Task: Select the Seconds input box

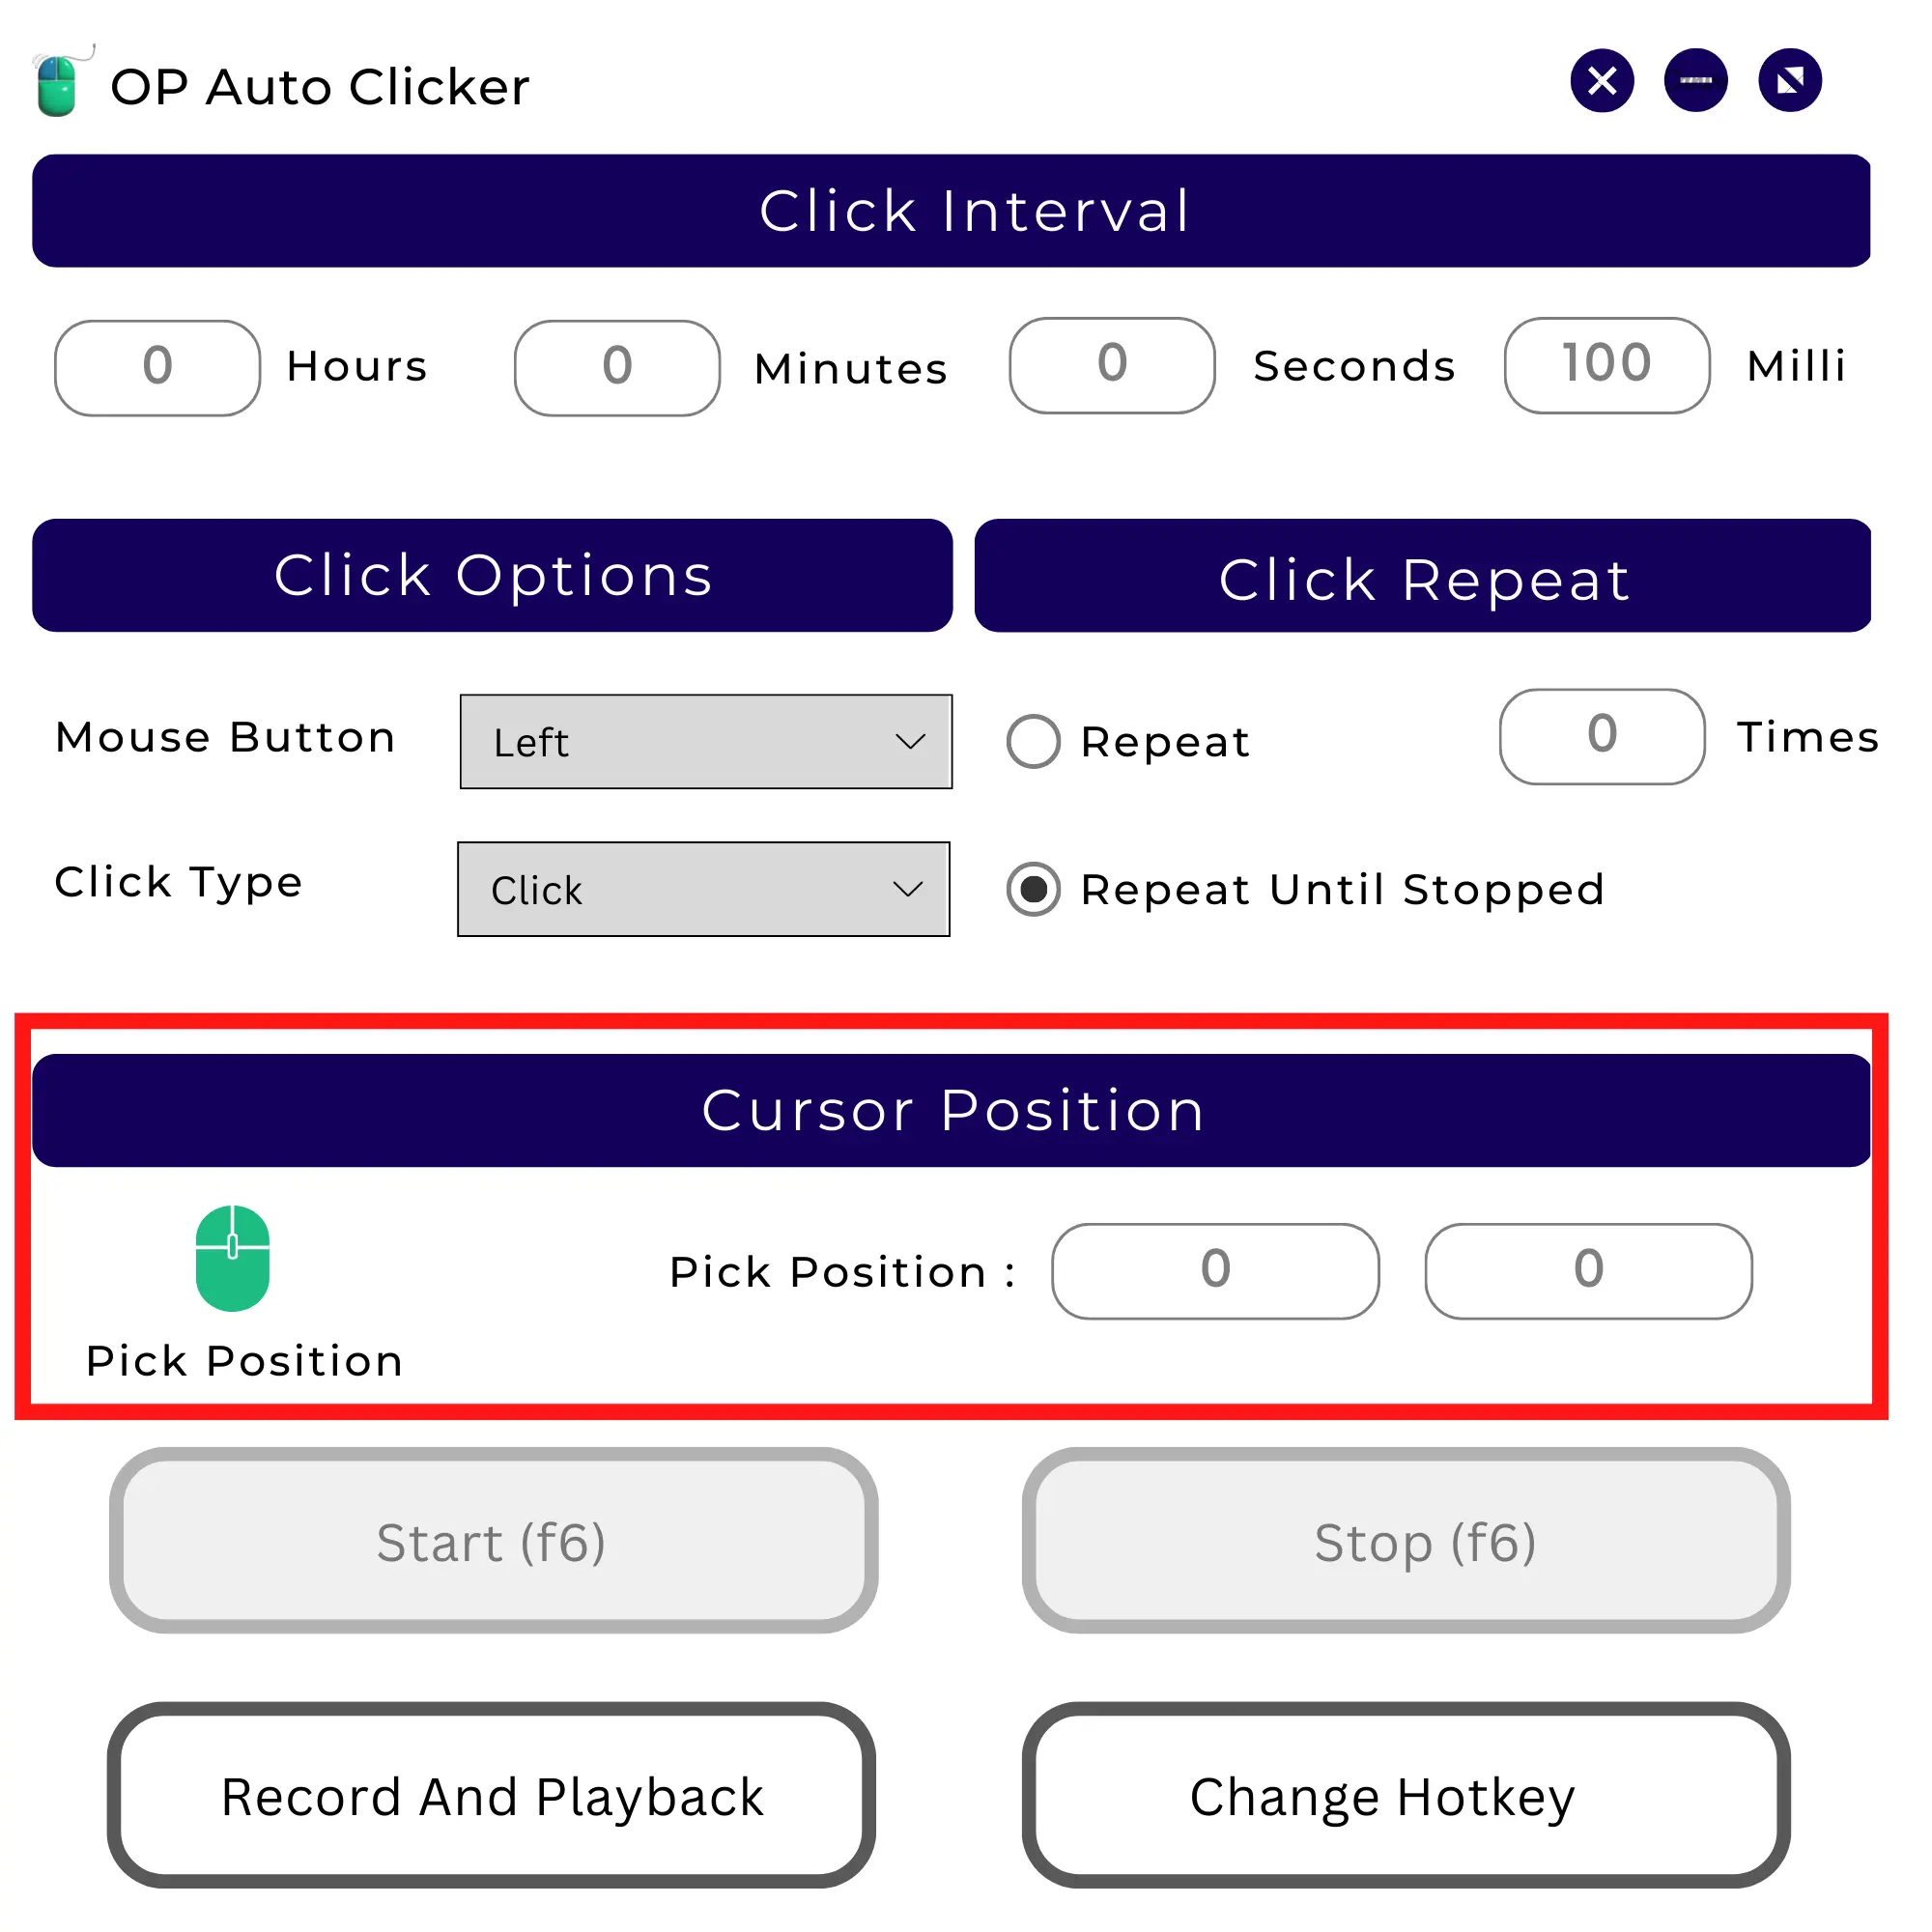Action: pos(1112,365)
